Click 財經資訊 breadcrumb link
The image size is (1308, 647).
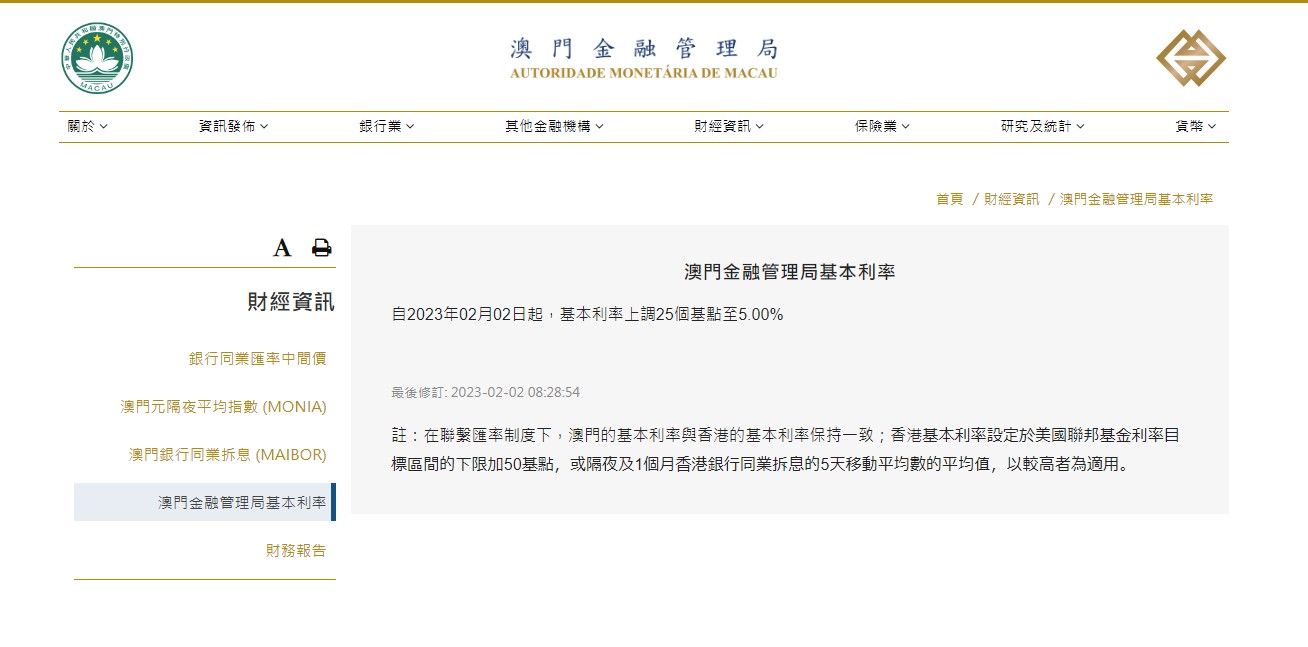1011,199
